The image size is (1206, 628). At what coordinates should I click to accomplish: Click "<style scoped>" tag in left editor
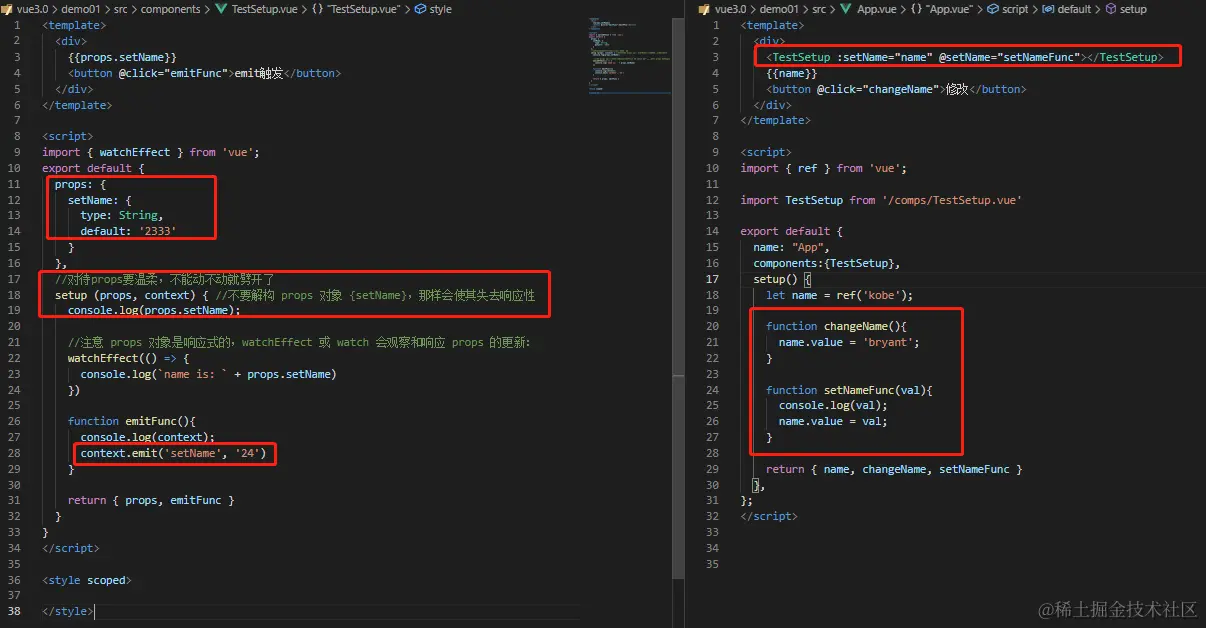tap(86, 580)
